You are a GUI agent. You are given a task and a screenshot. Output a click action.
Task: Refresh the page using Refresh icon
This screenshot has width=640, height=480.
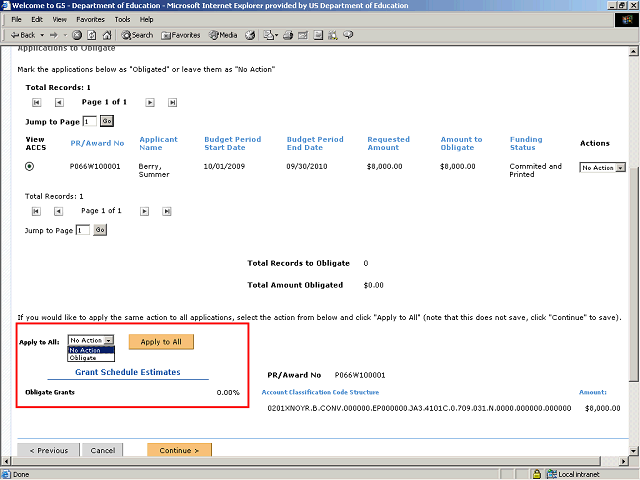pos(92,35)
